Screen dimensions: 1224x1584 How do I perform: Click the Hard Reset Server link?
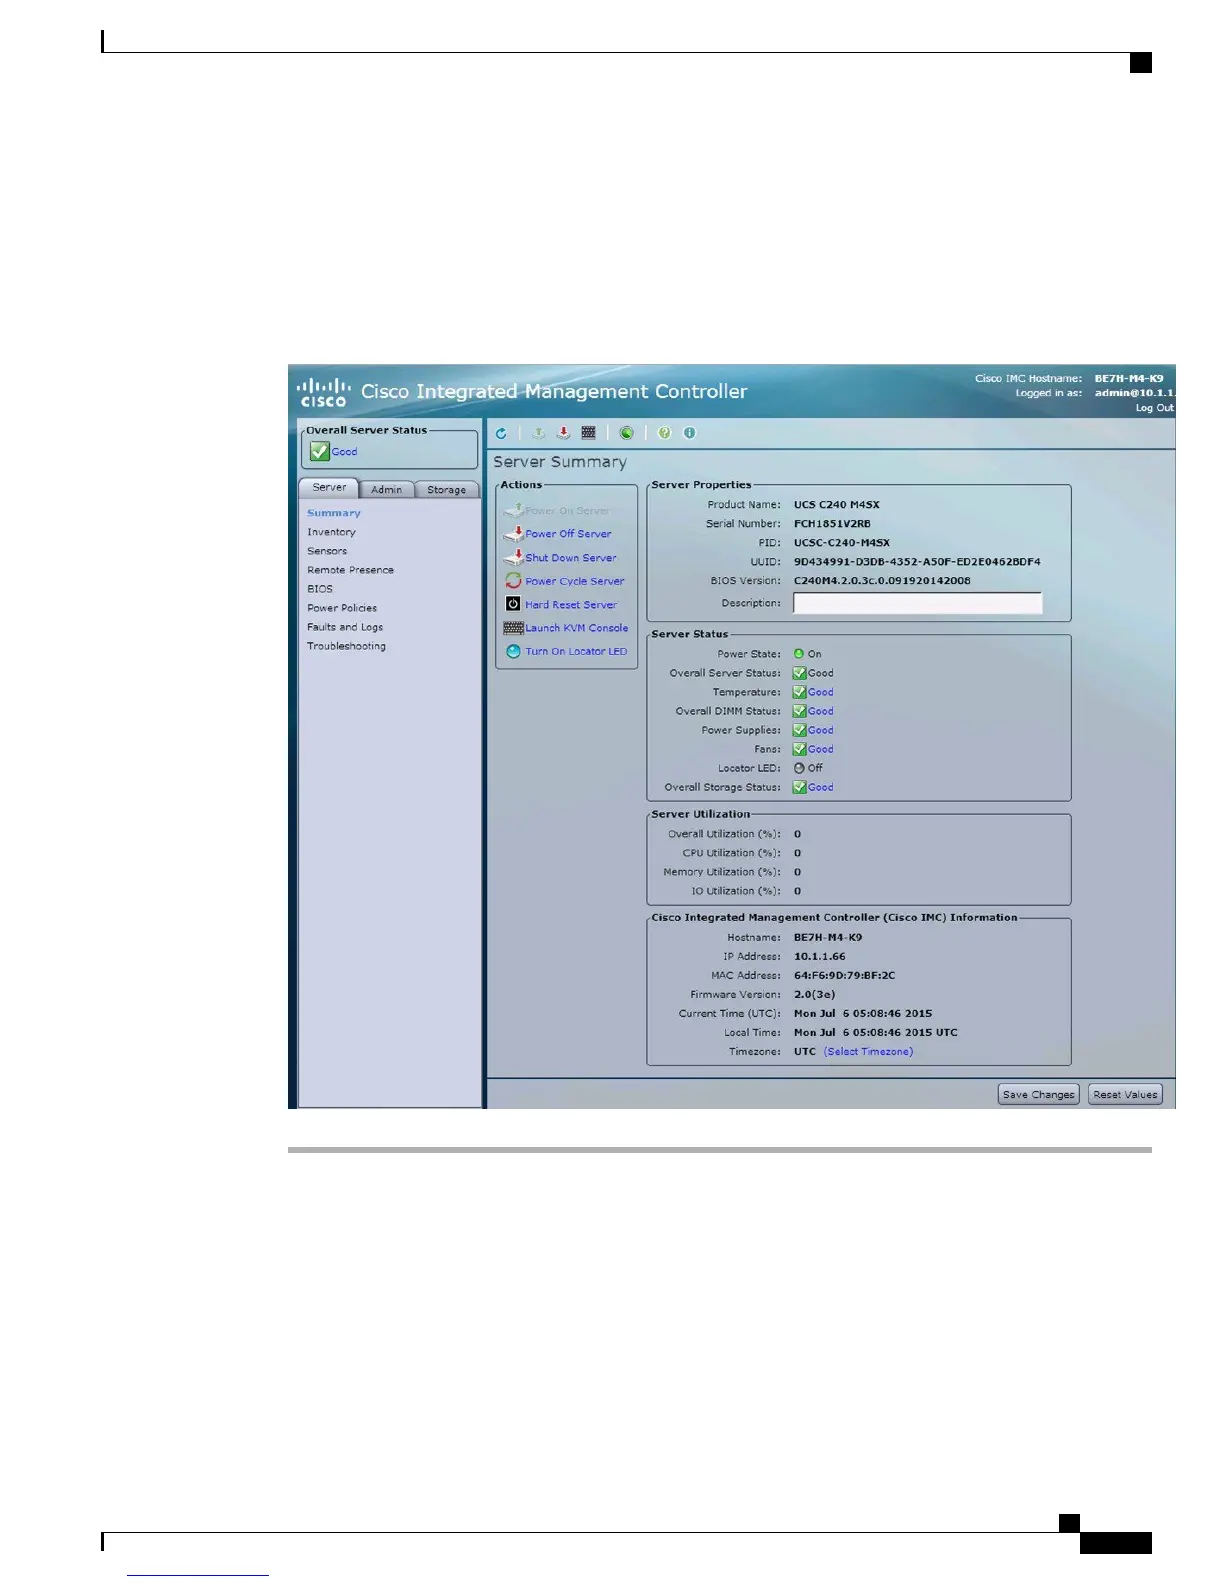pos(571,605)
